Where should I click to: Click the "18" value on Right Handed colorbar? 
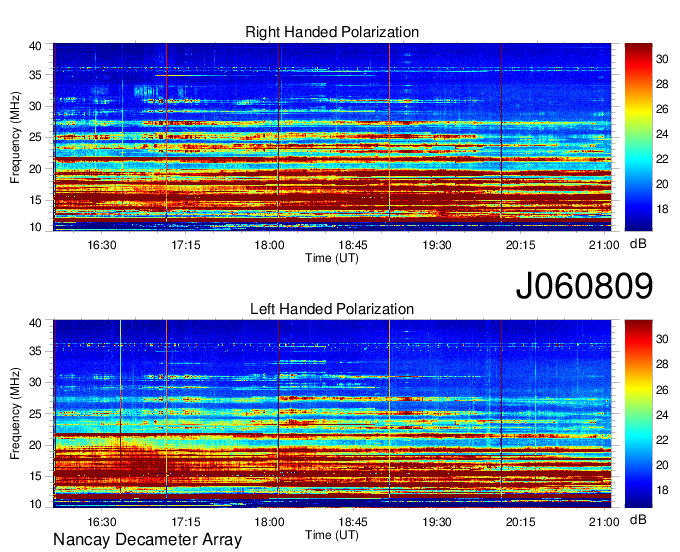(662, 209)
